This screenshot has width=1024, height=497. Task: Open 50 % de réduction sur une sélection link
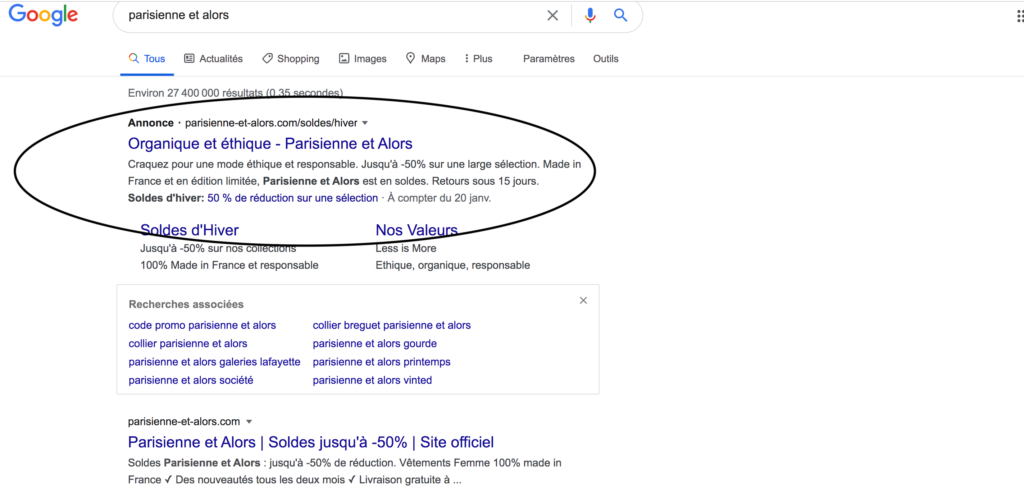[x=293, y=198]
